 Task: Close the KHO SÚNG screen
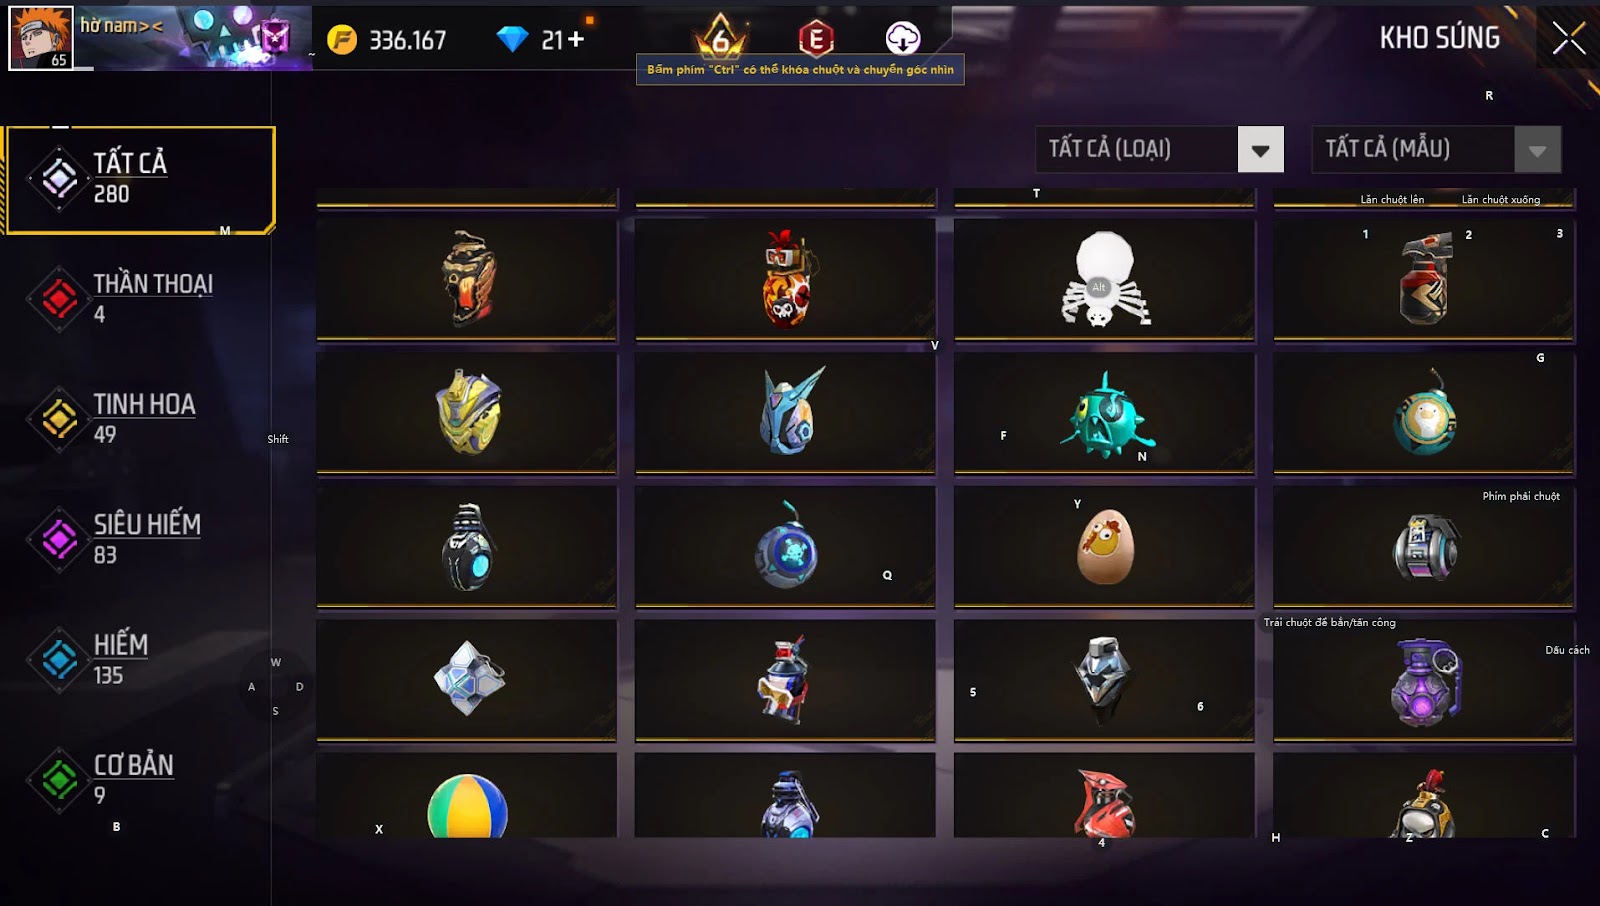(x=1568, y=38)
